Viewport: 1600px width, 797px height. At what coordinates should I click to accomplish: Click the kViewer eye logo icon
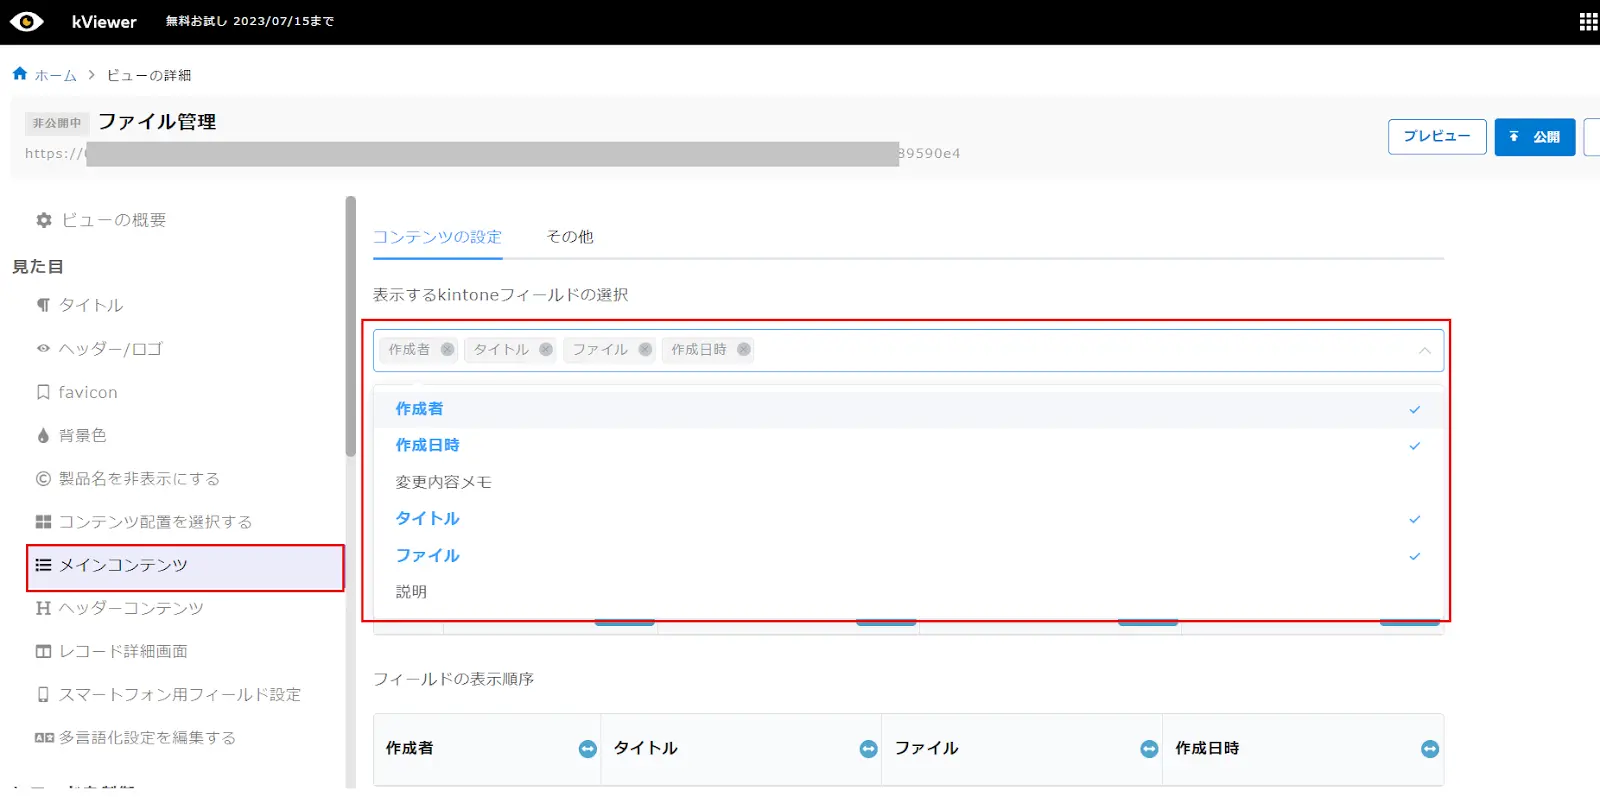pos(26,22)
